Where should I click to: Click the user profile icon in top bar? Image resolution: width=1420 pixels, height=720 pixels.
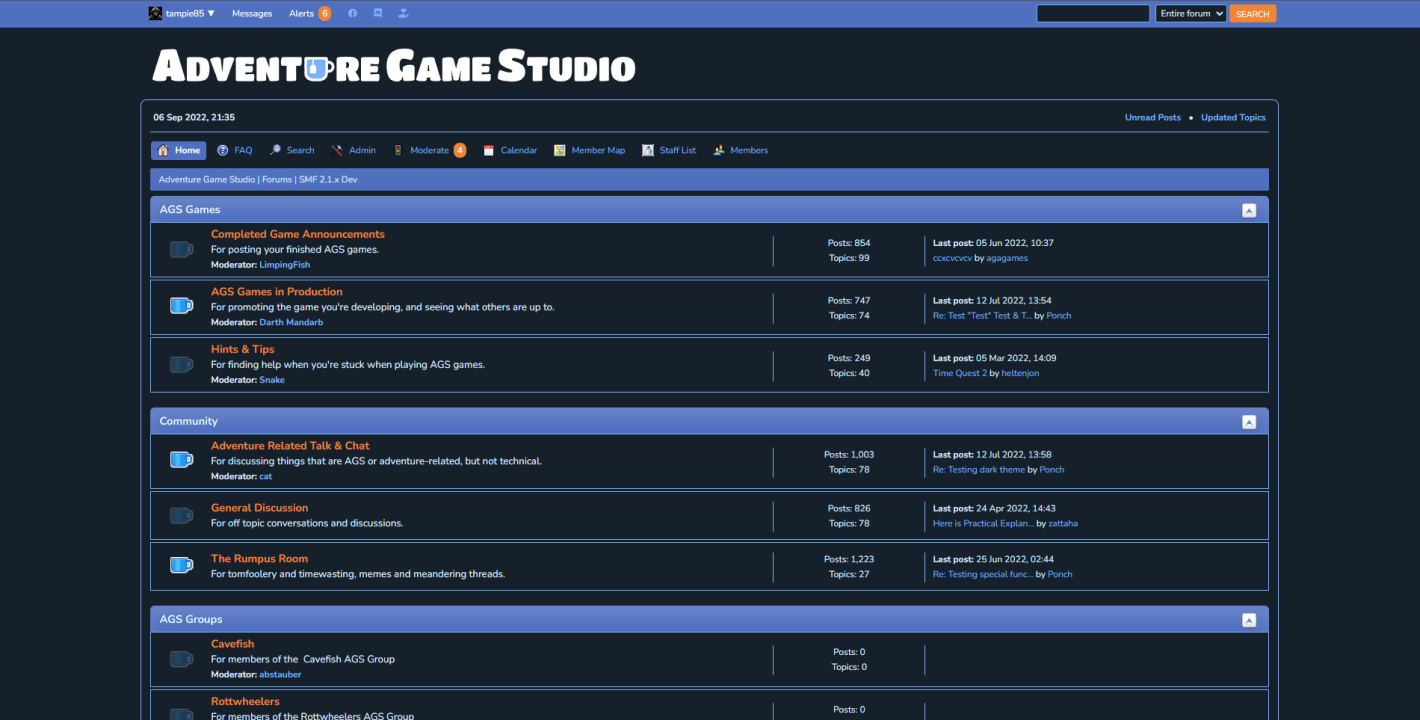point(403,13)
